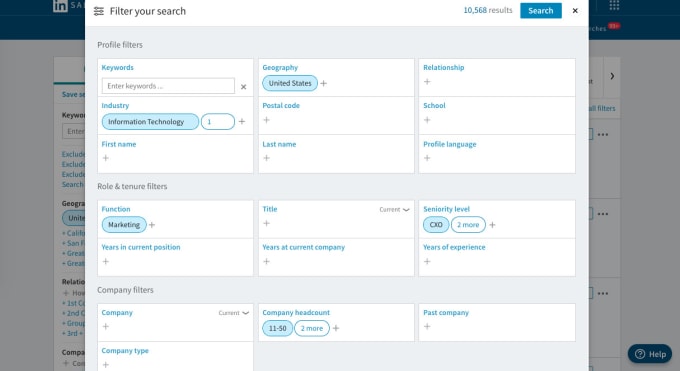Add a Relationship filter with plus icon

tap(427, 82)
